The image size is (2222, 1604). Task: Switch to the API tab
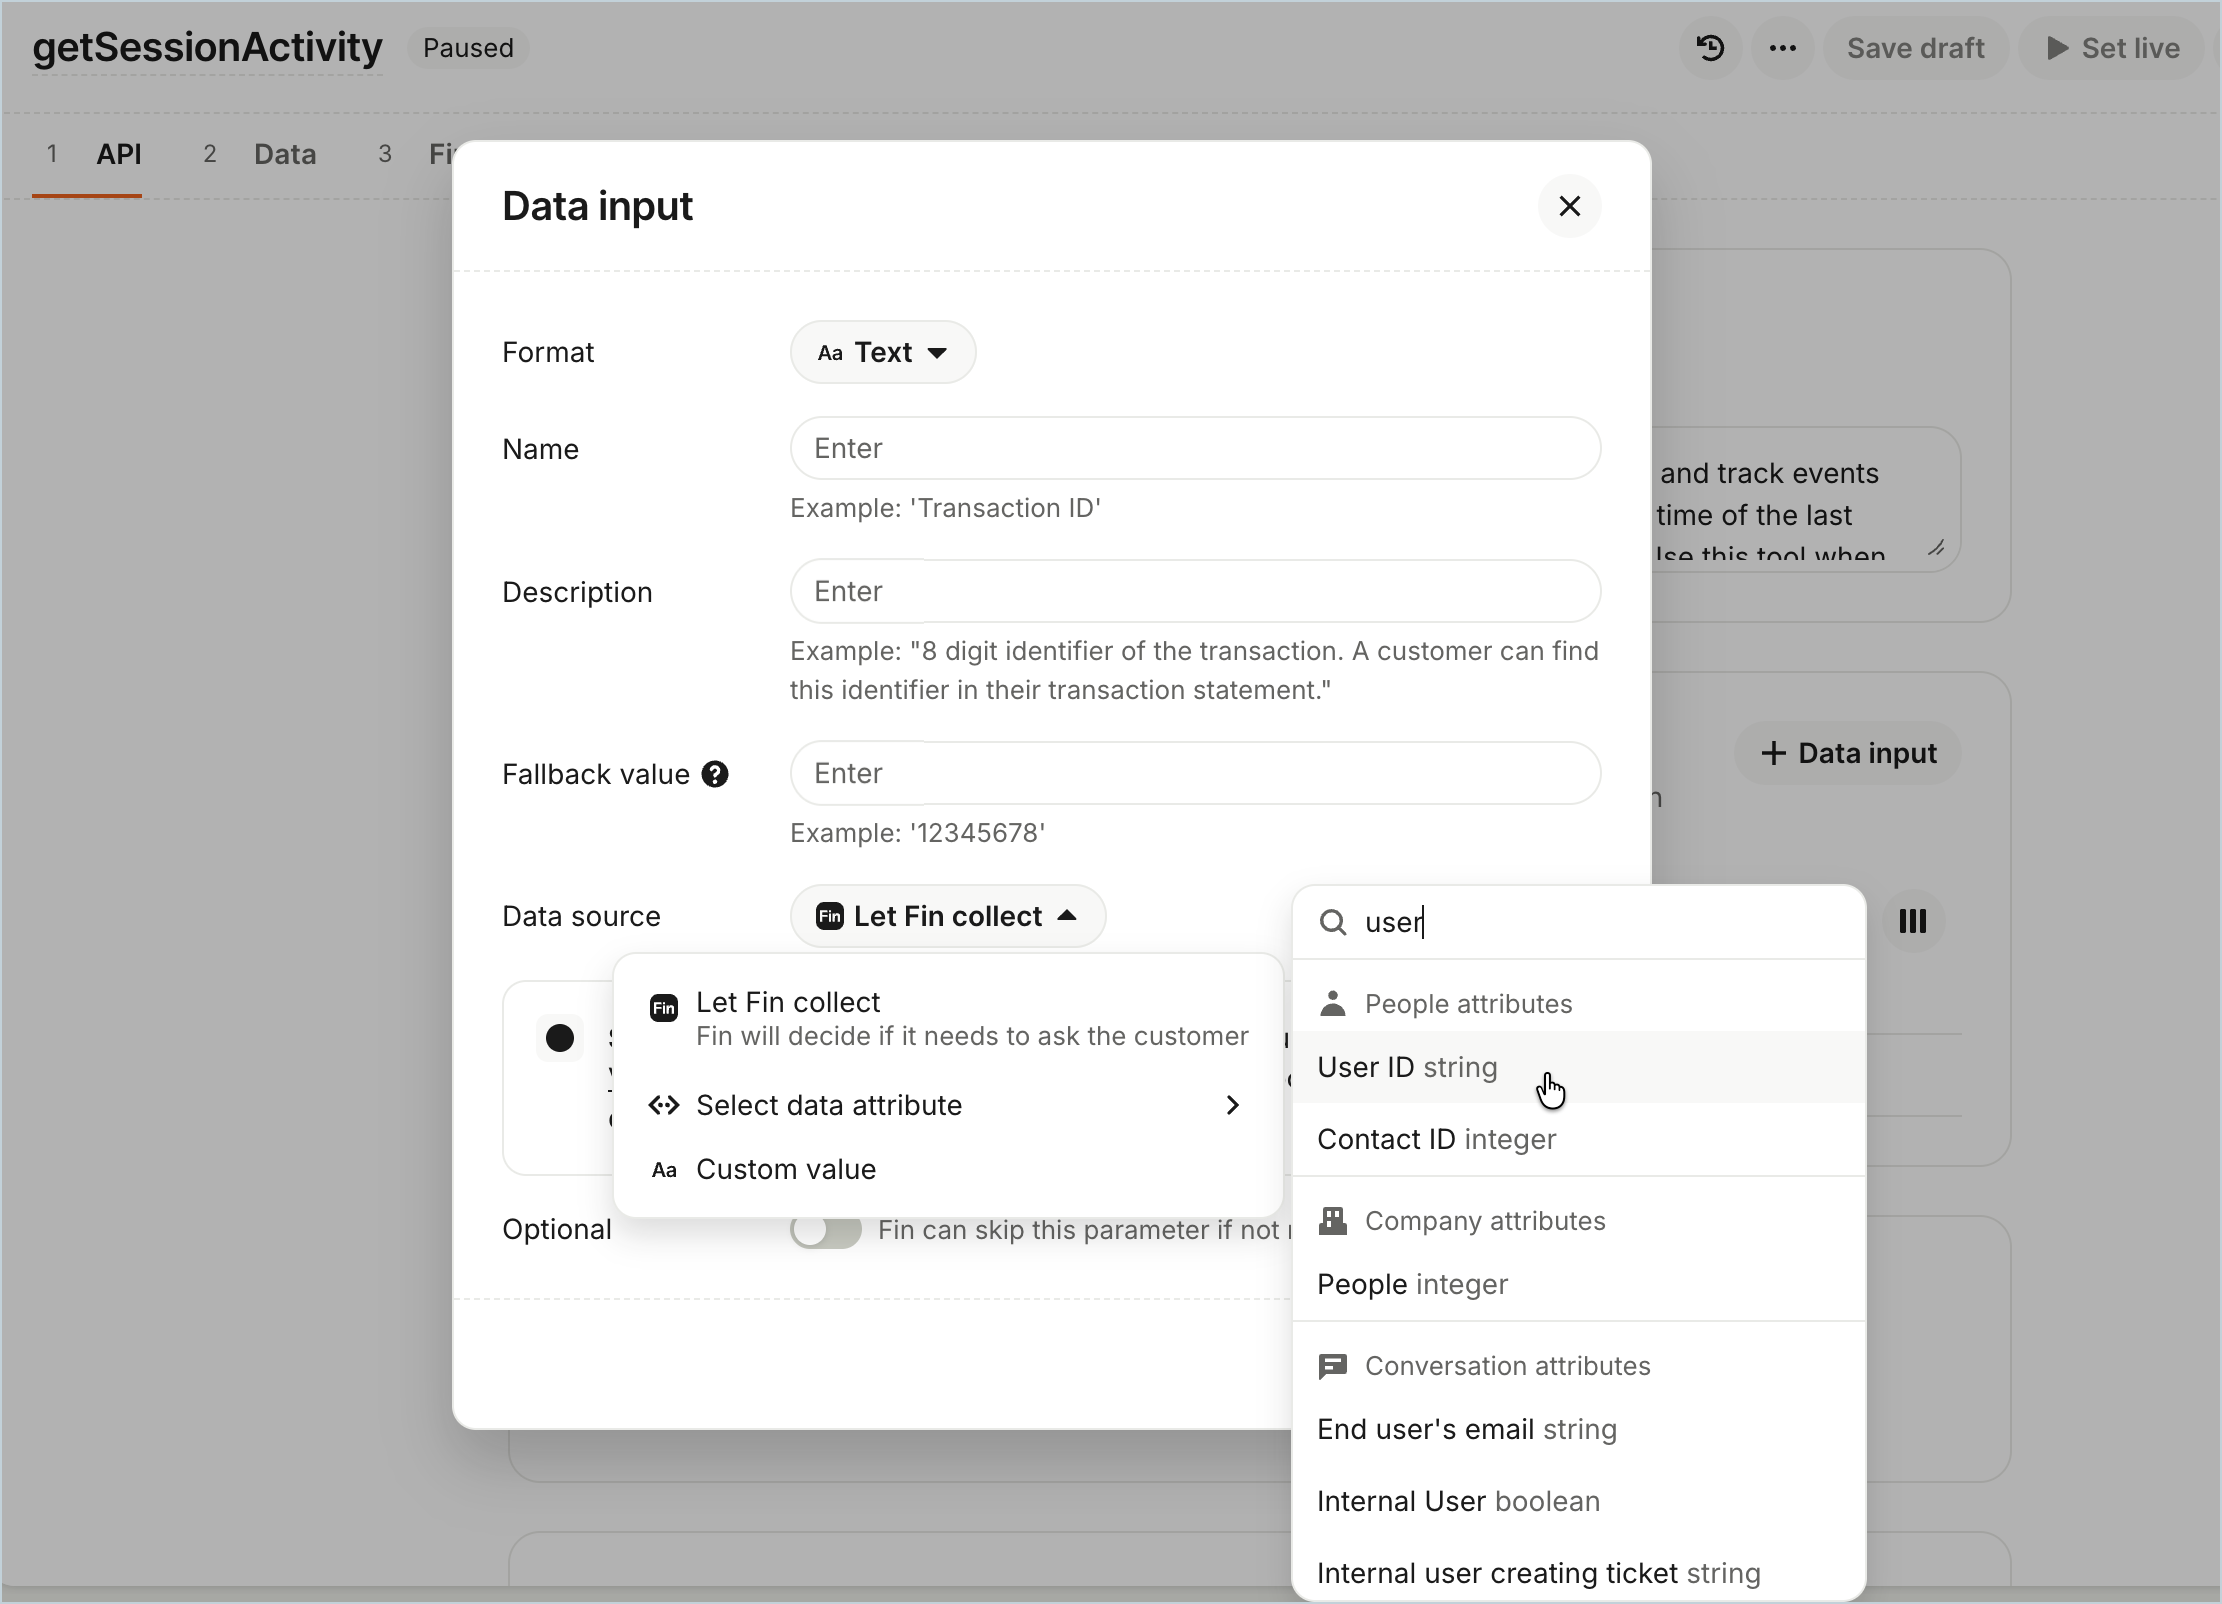point(87,154)
